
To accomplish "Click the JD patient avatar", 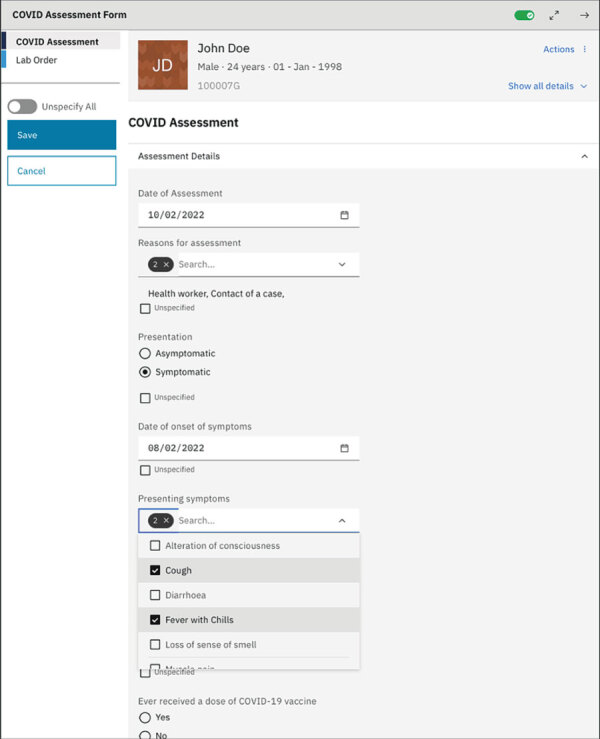I will pyautogui.click(x=162, y=65).
